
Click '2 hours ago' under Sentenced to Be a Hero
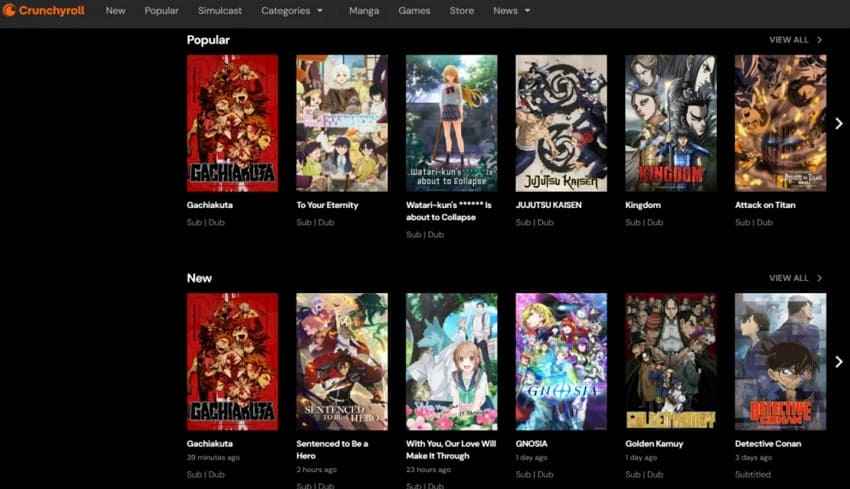[x=316, y=469]
